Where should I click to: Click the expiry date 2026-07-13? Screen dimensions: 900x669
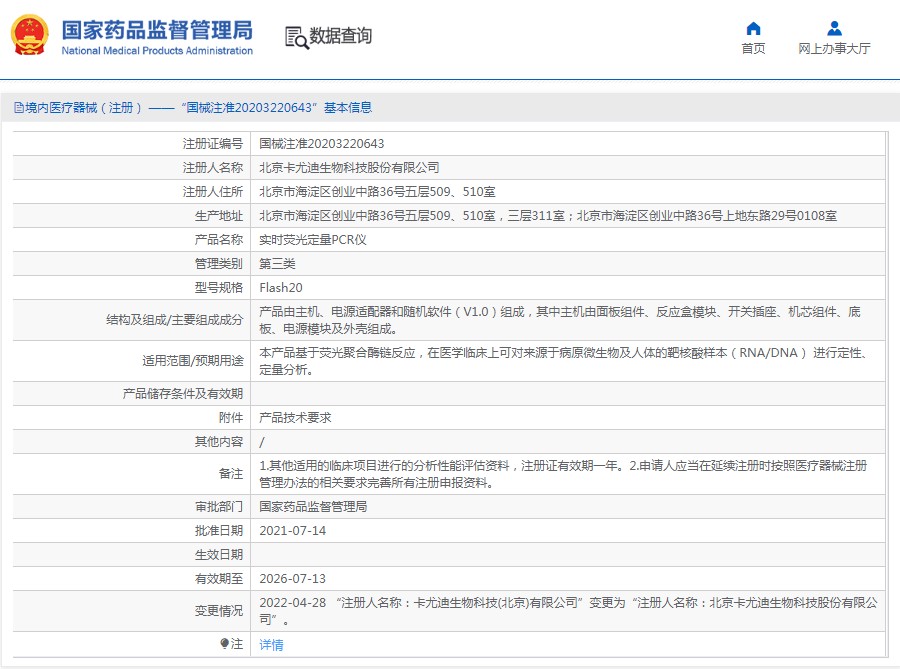pyautogui.click(x=293, y=579)
